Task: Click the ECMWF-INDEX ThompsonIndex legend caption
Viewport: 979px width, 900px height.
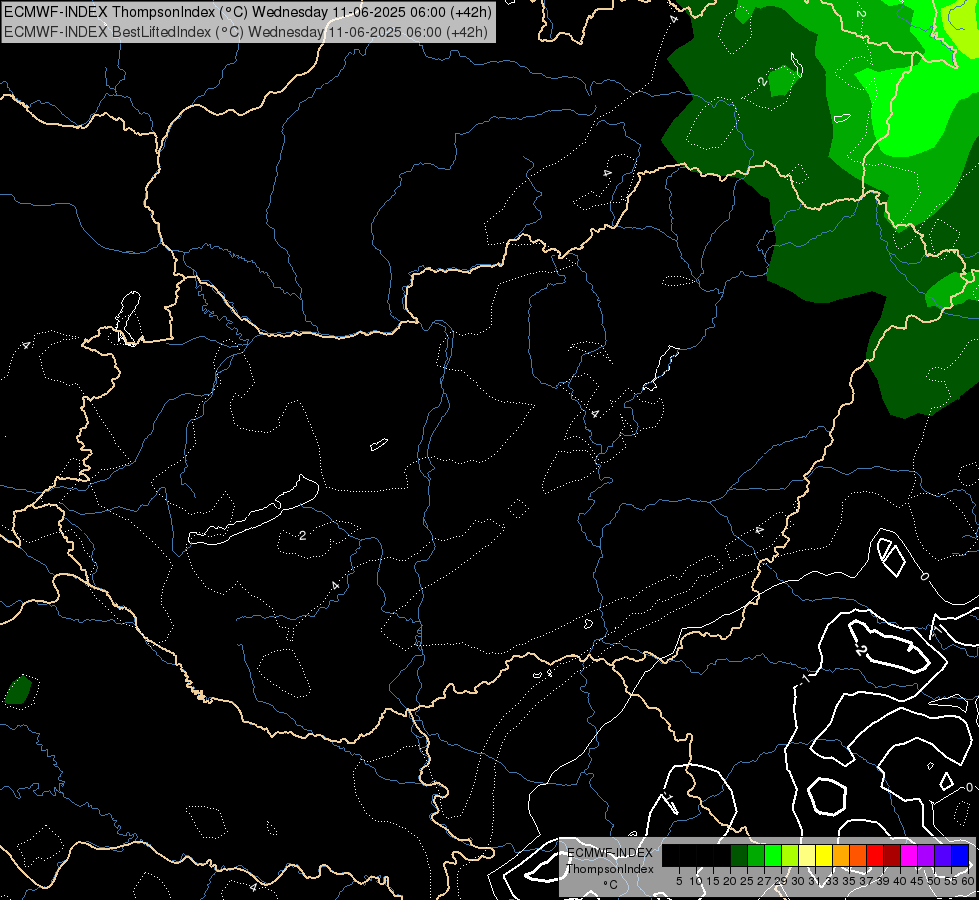Action: (610, 861)
